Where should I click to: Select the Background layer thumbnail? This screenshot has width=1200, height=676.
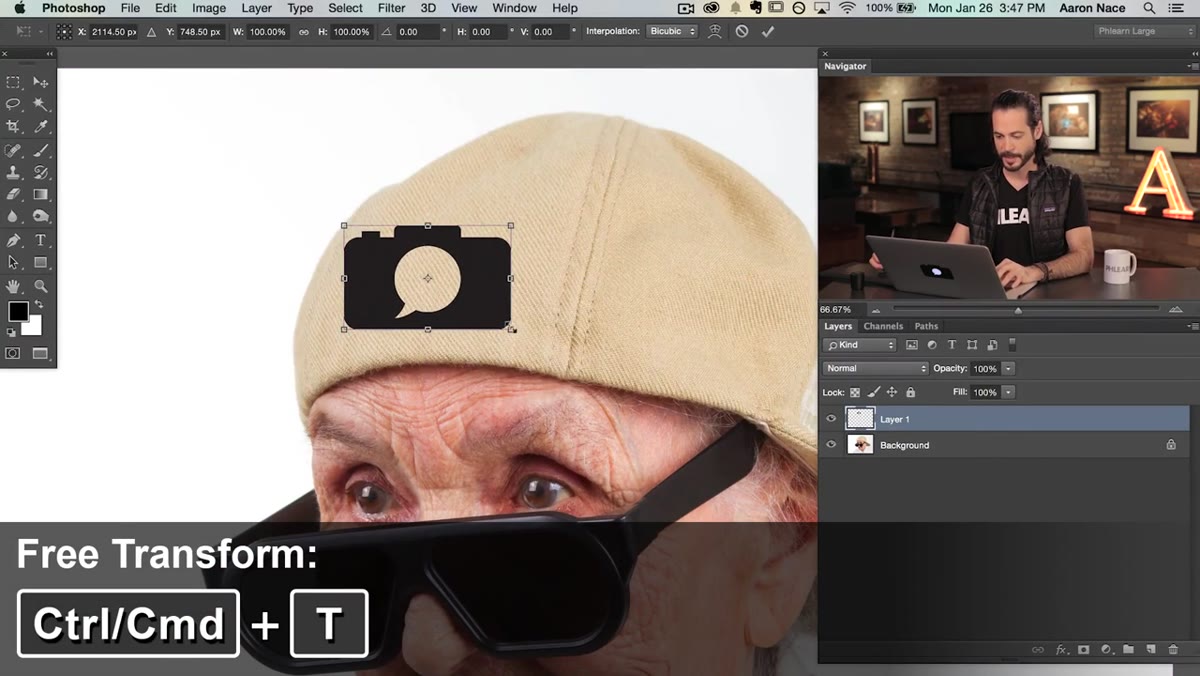coord(860,445)
